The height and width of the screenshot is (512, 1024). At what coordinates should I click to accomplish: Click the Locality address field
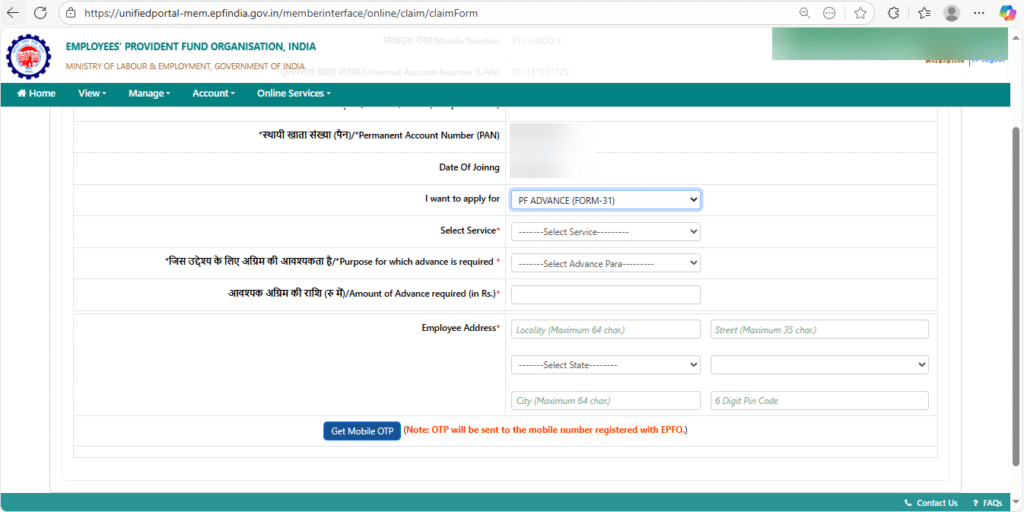605,330
